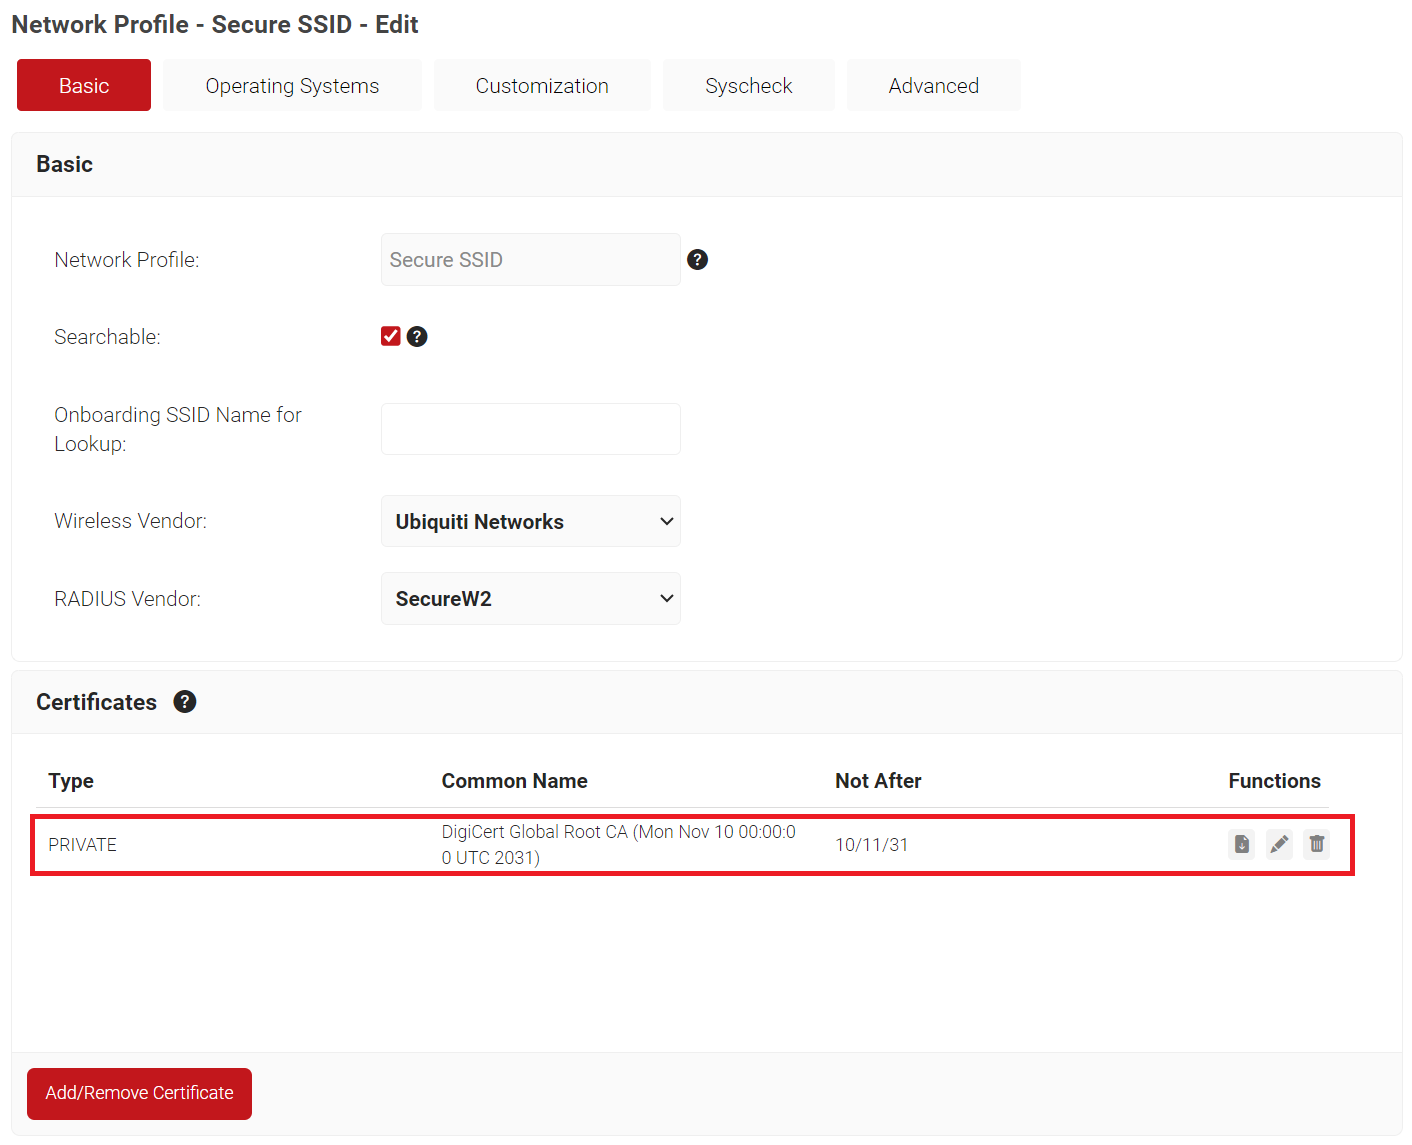
Task: Download the DigiCert Global Root CA certificate
Action: tap(1241, 844)
